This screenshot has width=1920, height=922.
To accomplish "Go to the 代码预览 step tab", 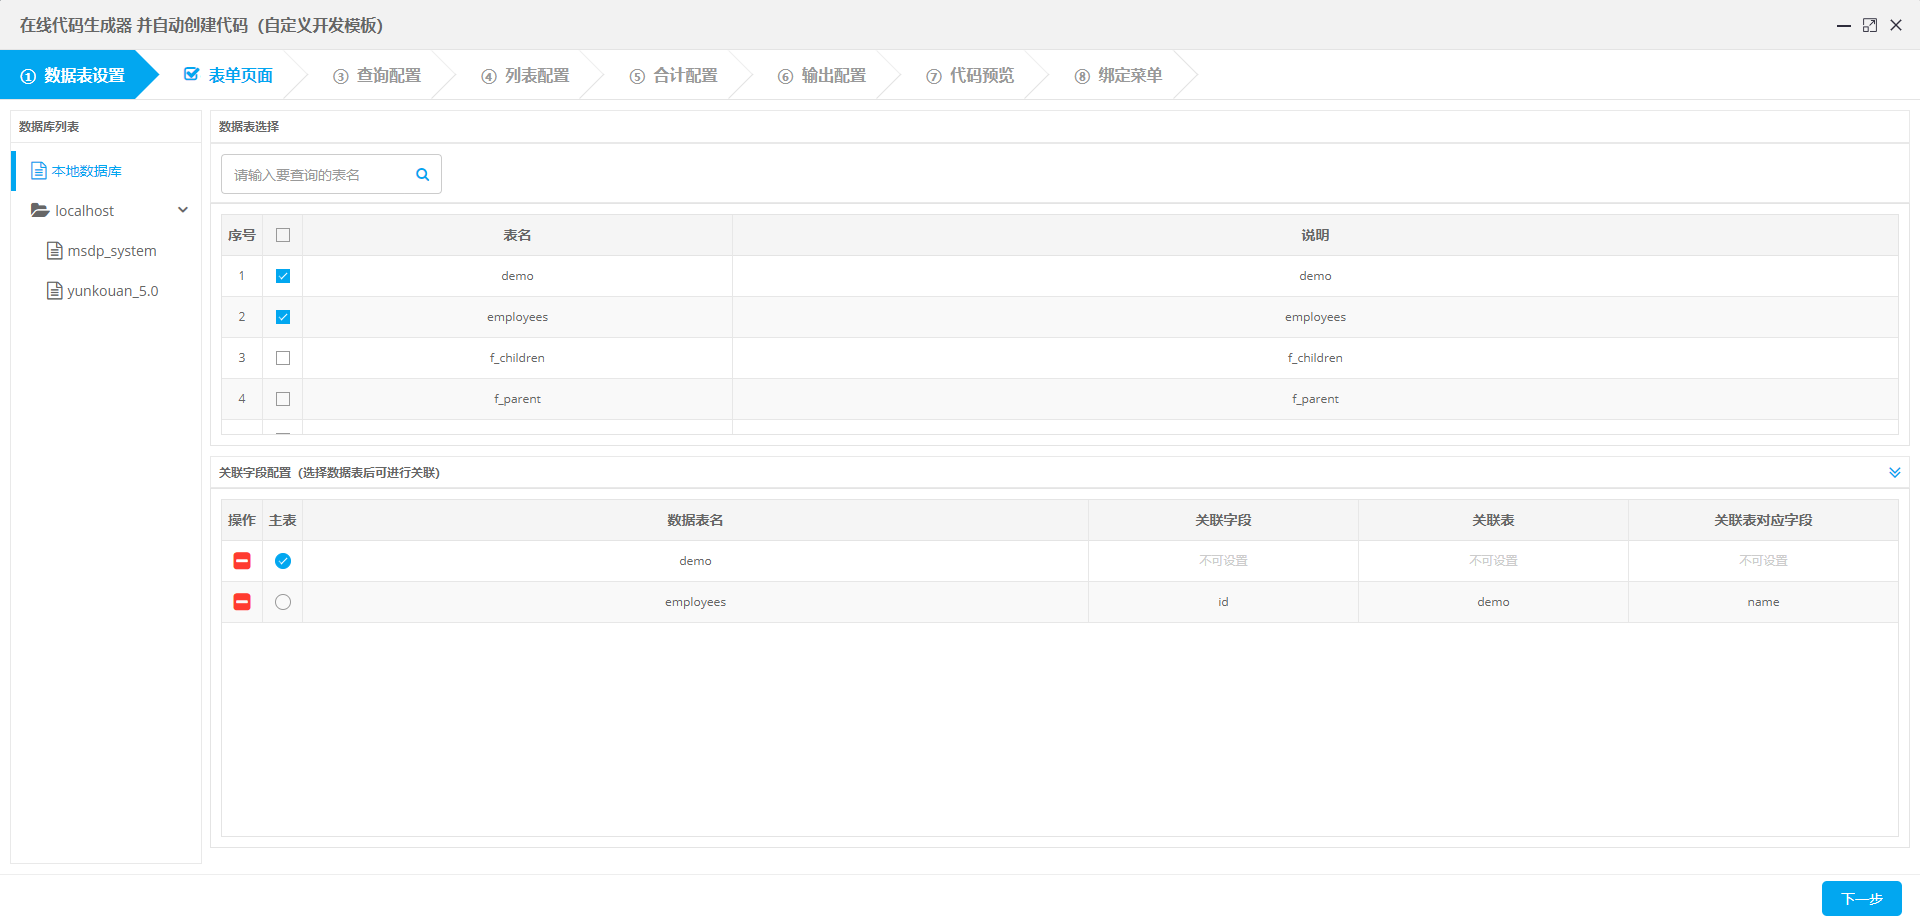I will (970, 76).
